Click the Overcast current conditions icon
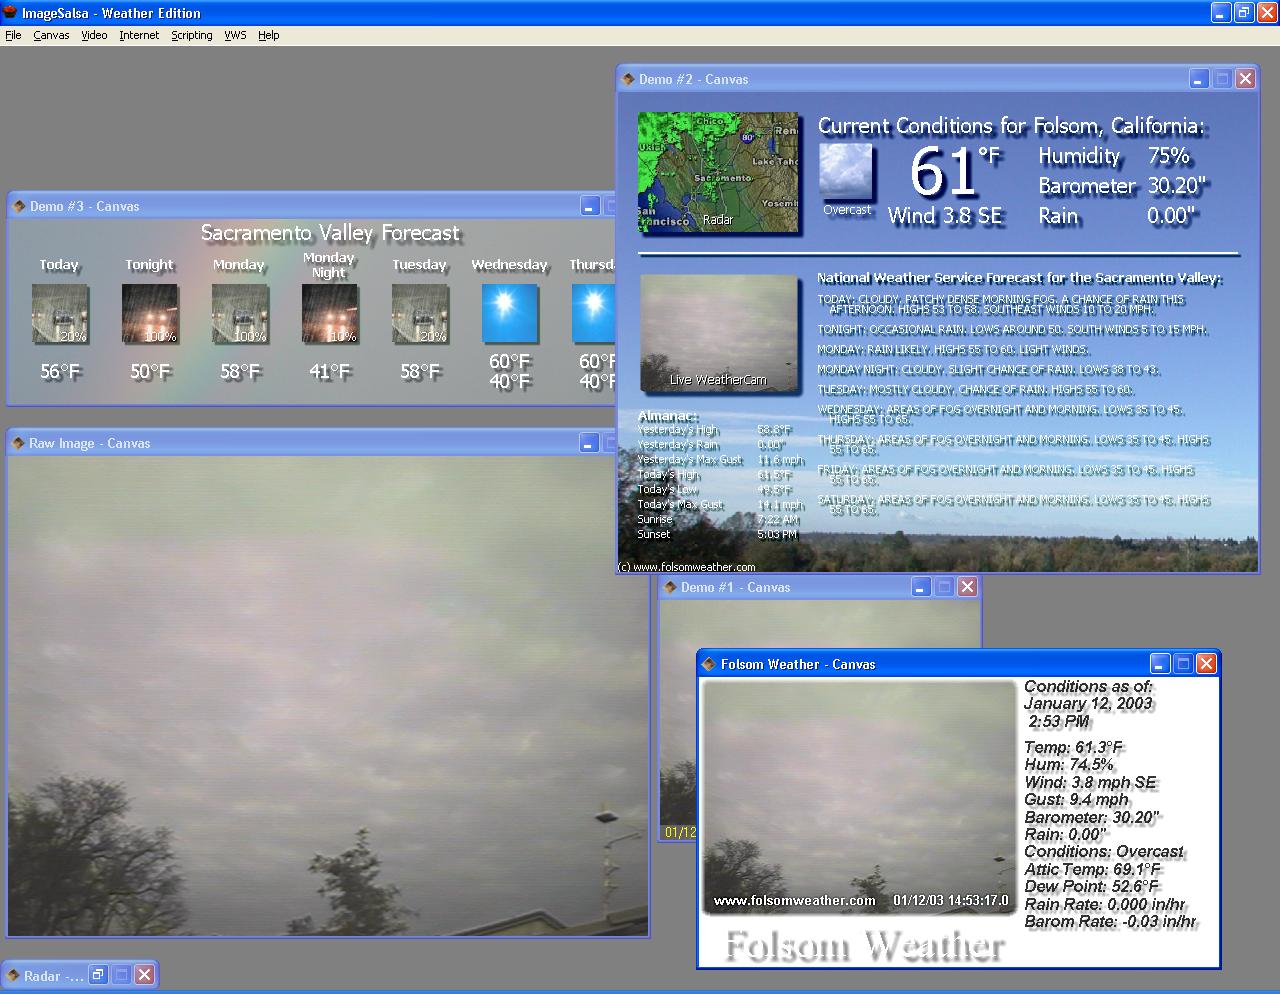1280x994 pixels. [846, 172]
